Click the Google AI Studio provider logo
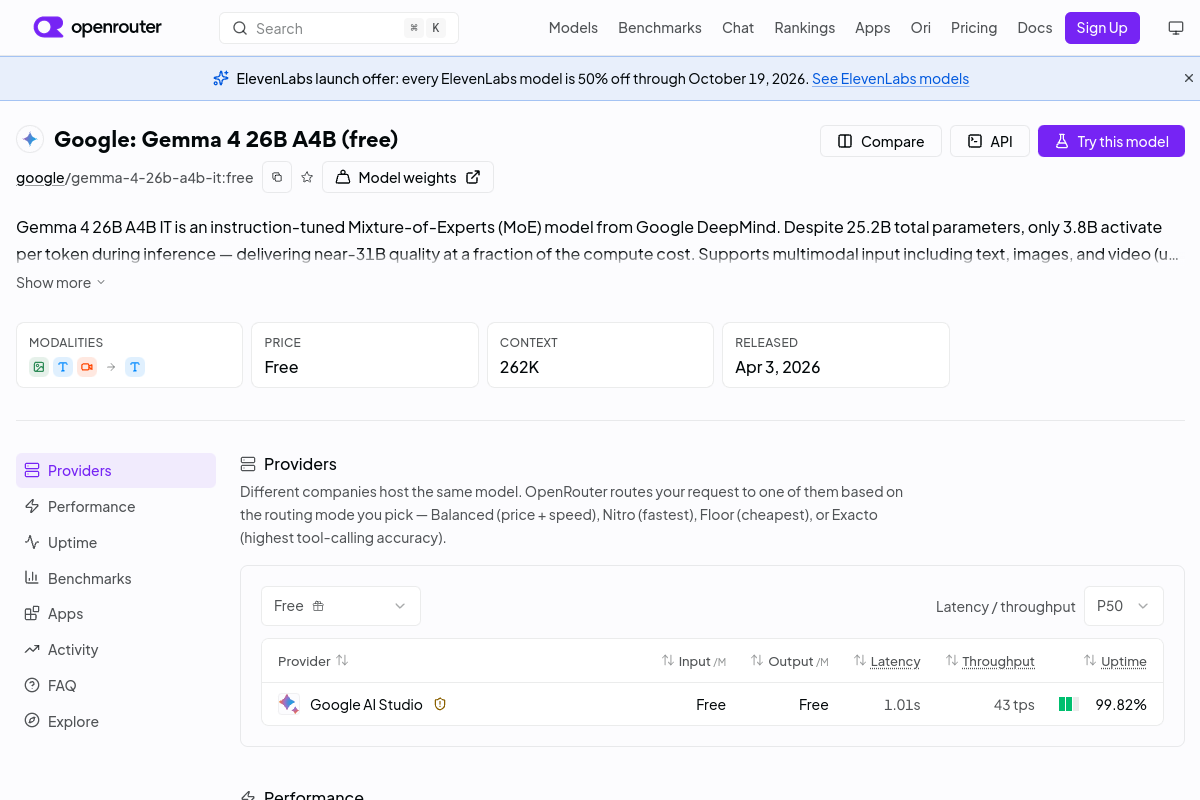Screen dimensions: 1200x800 (289, 704)
